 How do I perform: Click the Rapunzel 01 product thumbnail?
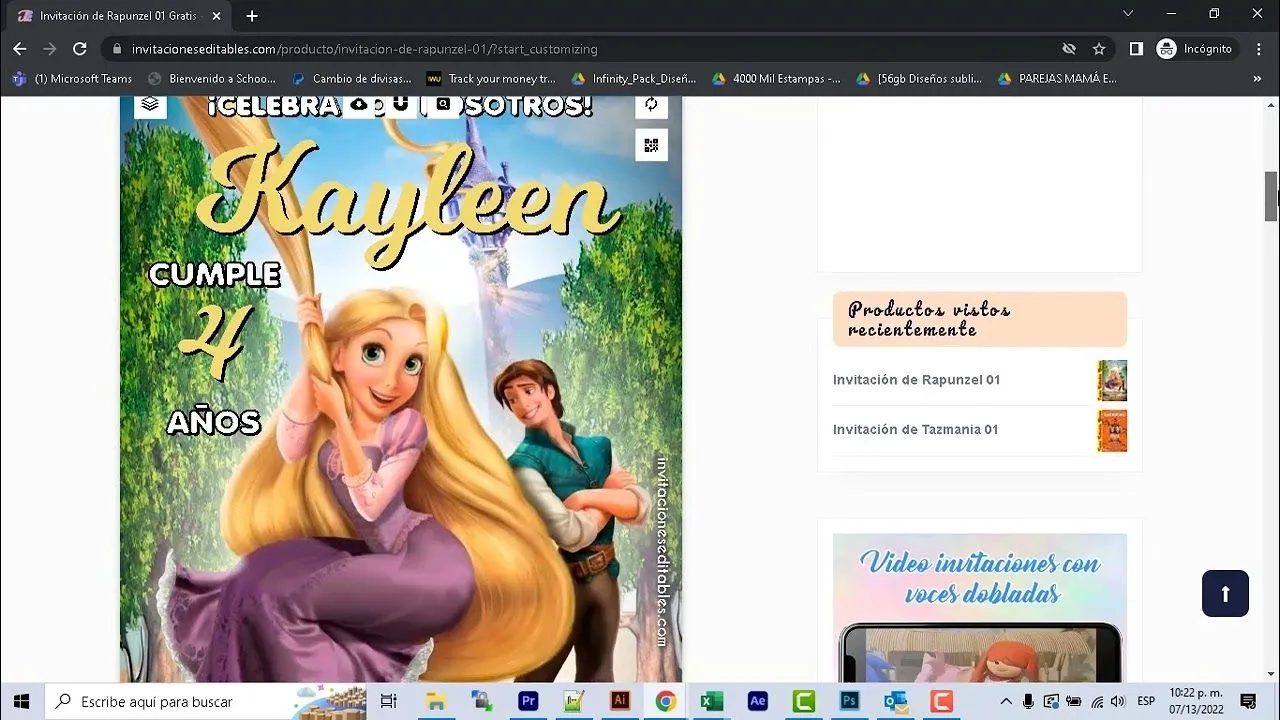(x=1112, y=380)
